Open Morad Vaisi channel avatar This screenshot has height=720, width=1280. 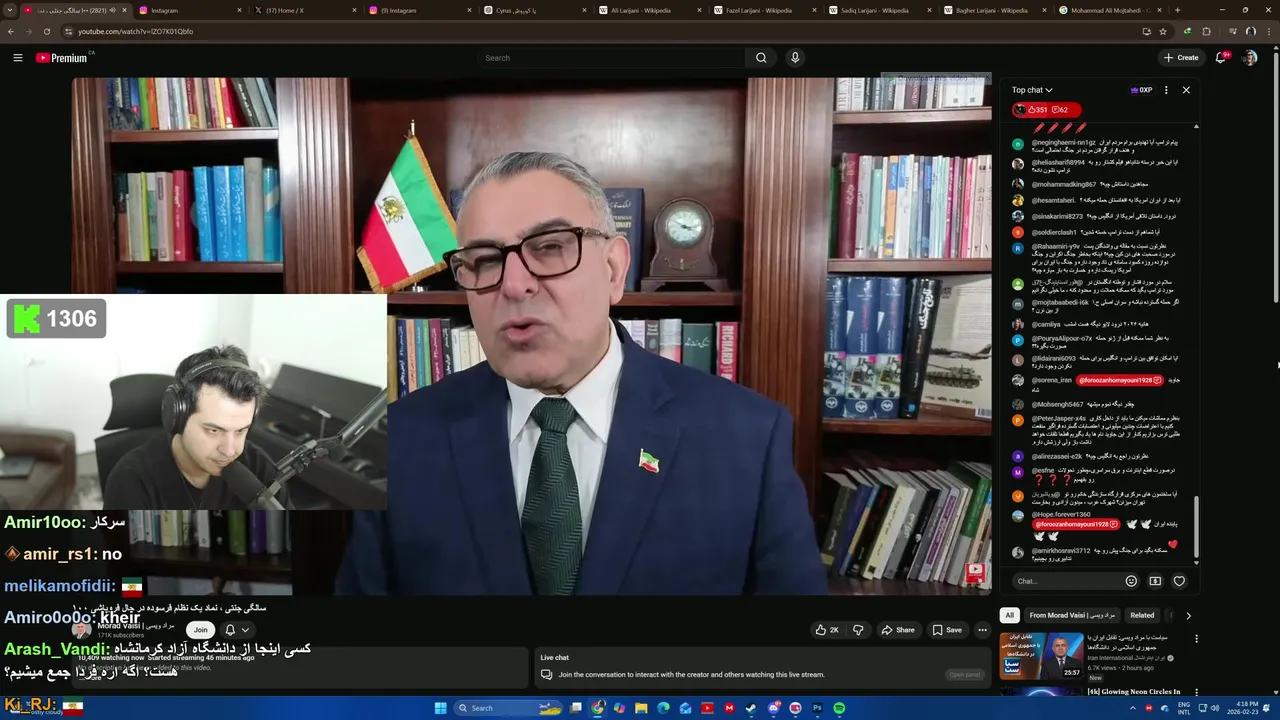click(x=82, y=630)
